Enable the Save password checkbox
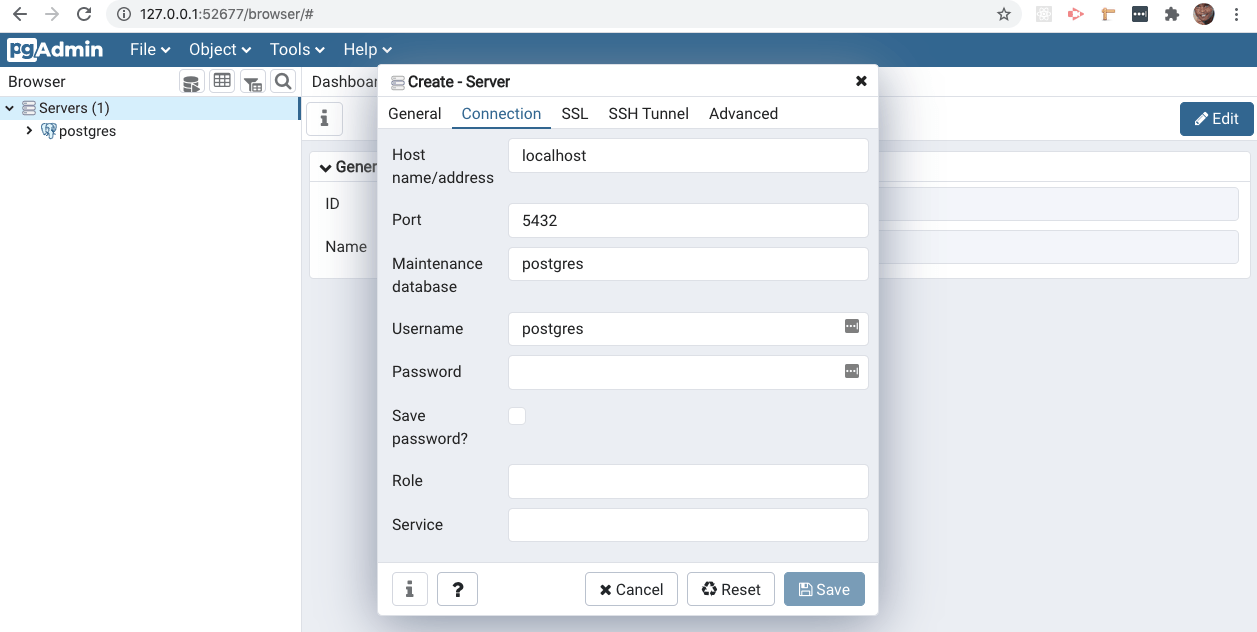The height and width of the screenshot is (632, 1257). point(517,415)
